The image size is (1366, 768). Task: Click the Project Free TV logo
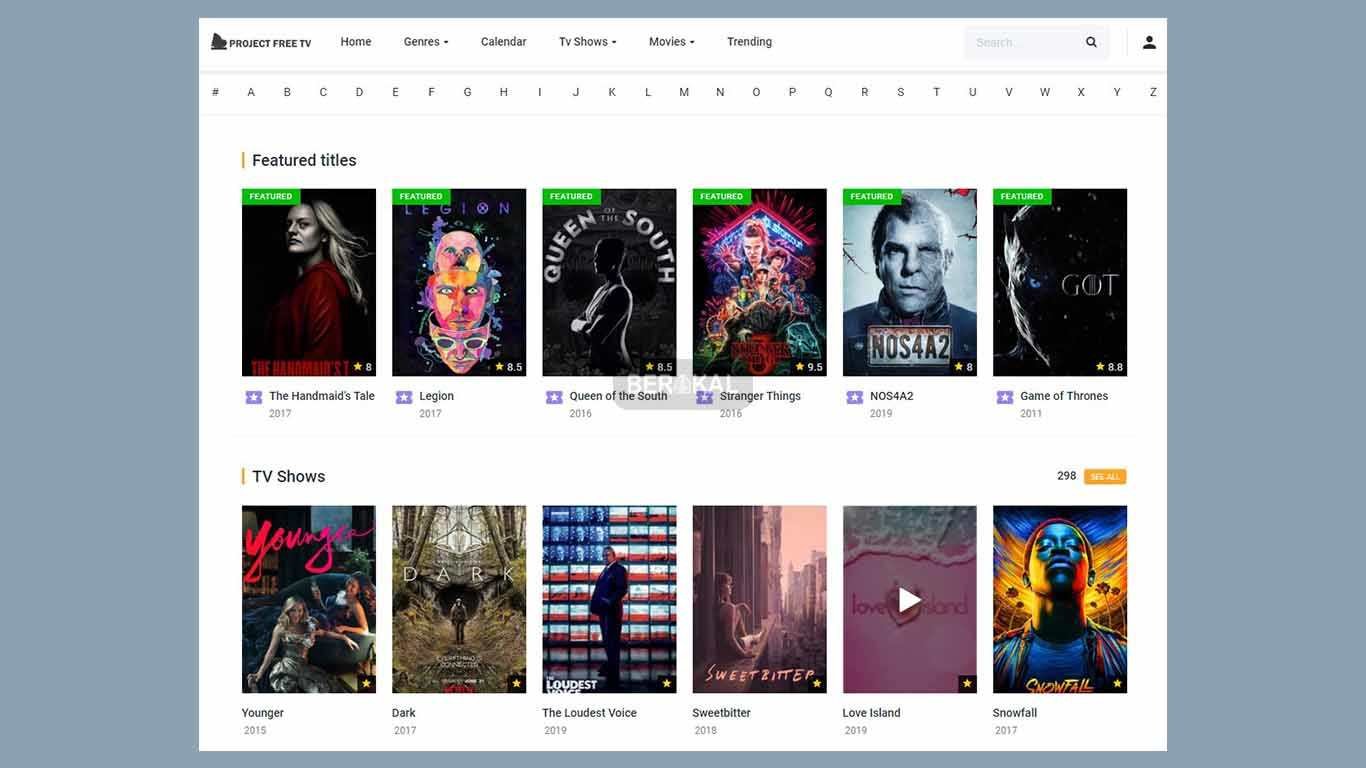[x=261, y=42]
